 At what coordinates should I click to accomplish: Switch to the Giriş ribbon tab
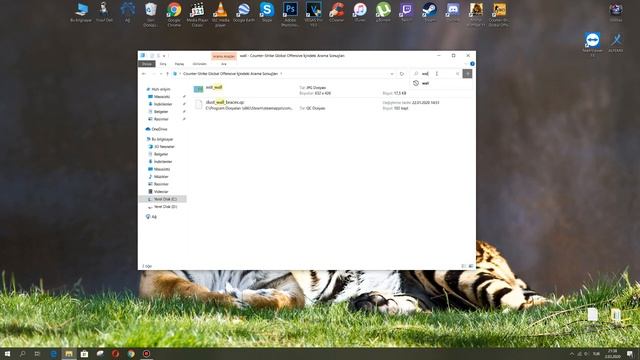[x=163, y=64]
